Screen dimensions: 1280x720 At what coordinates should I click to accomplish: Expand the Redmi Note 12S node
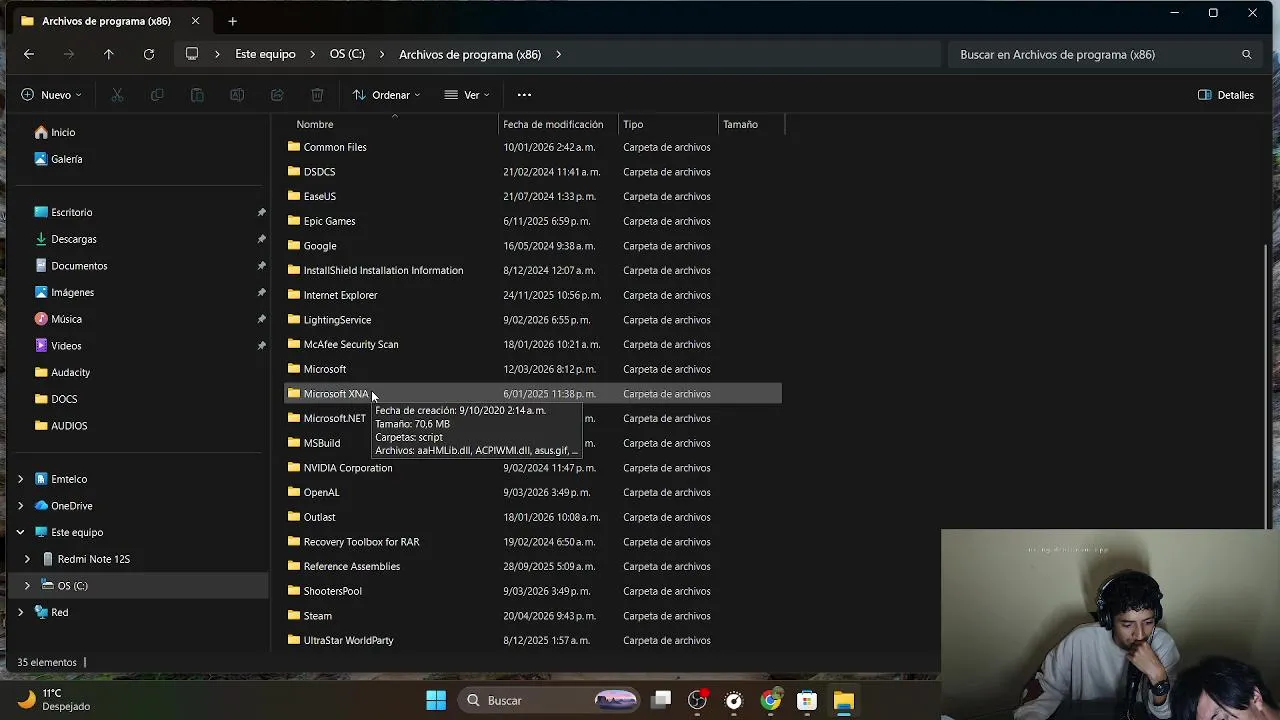27,559
